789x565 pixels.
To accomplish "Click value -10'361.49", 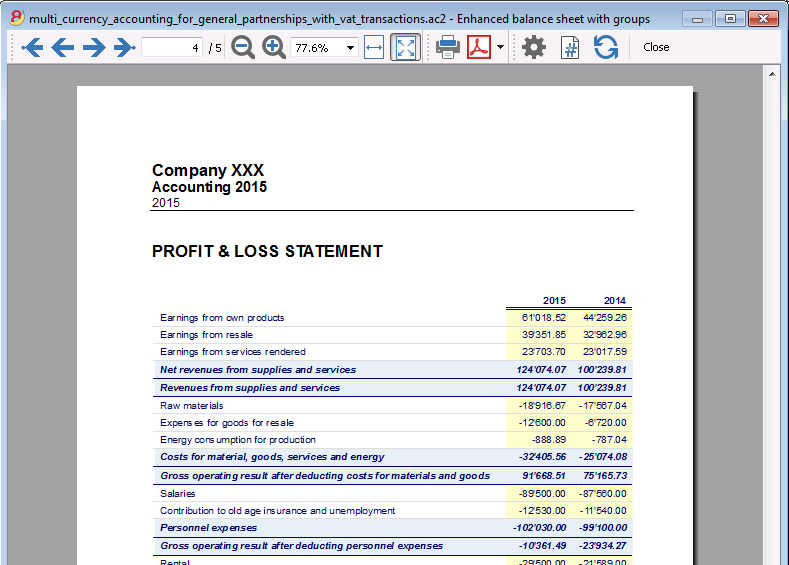I will [x=542, y=546].
